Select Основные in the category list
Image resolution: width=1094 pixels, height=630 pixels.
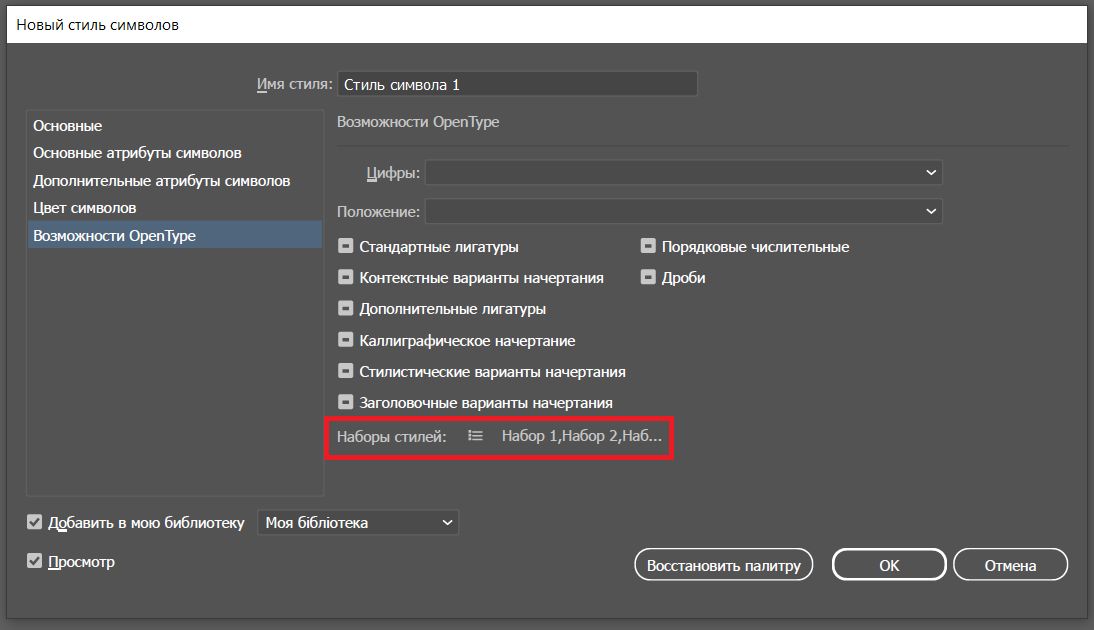(68, 126)
